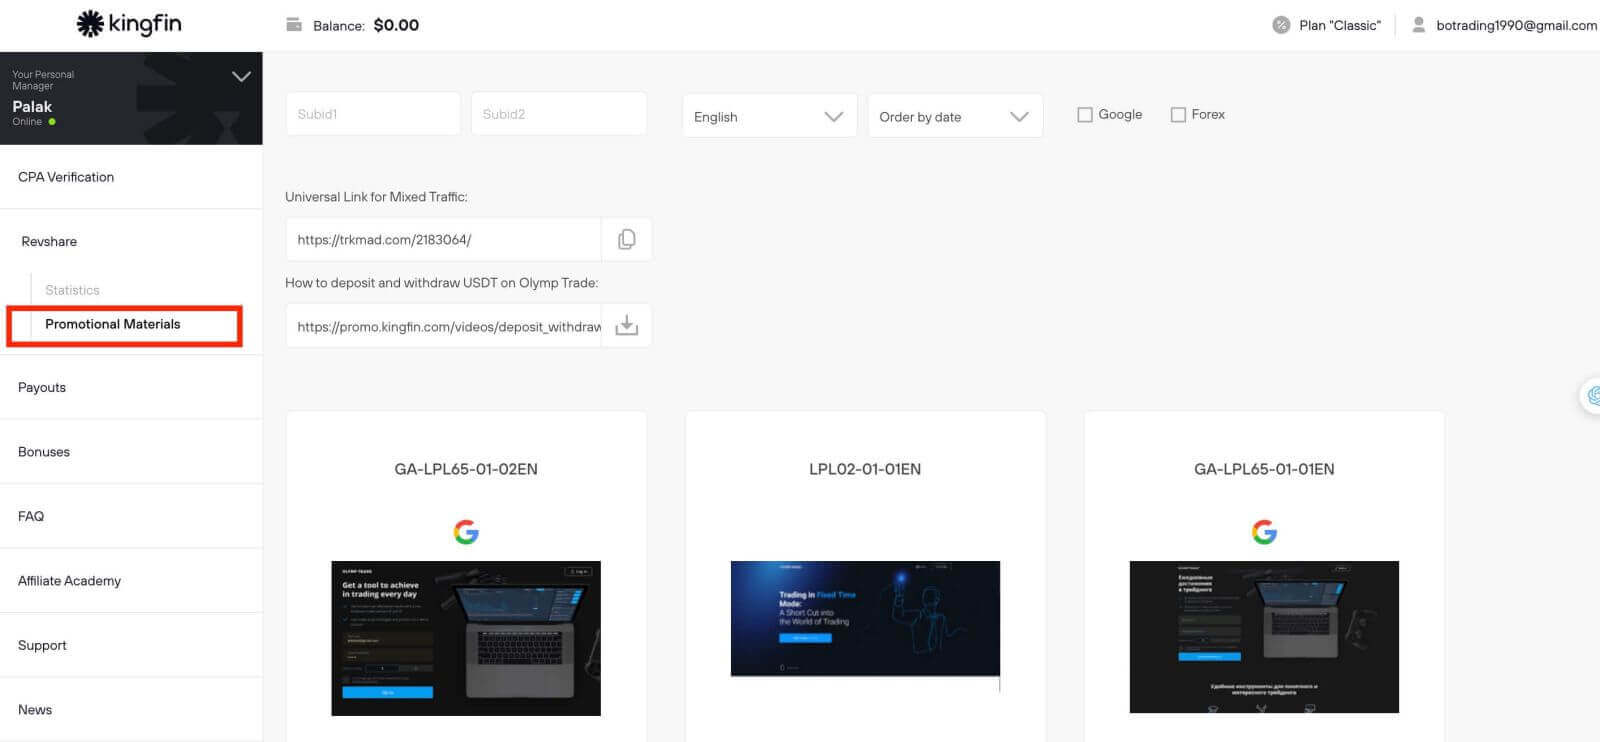1600x742 pixels.
Task: Copy the universal link with the copy icon
Action: [627, 239]
